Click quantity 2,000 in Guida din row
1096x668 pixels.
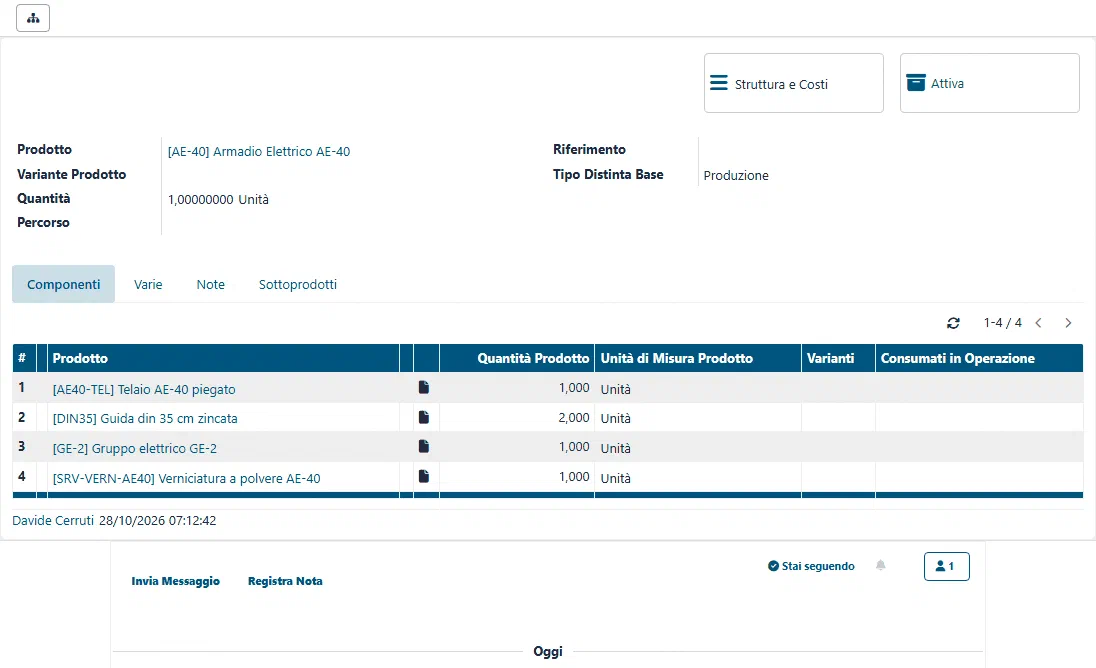pyautogui.click(x=574, y=418)
